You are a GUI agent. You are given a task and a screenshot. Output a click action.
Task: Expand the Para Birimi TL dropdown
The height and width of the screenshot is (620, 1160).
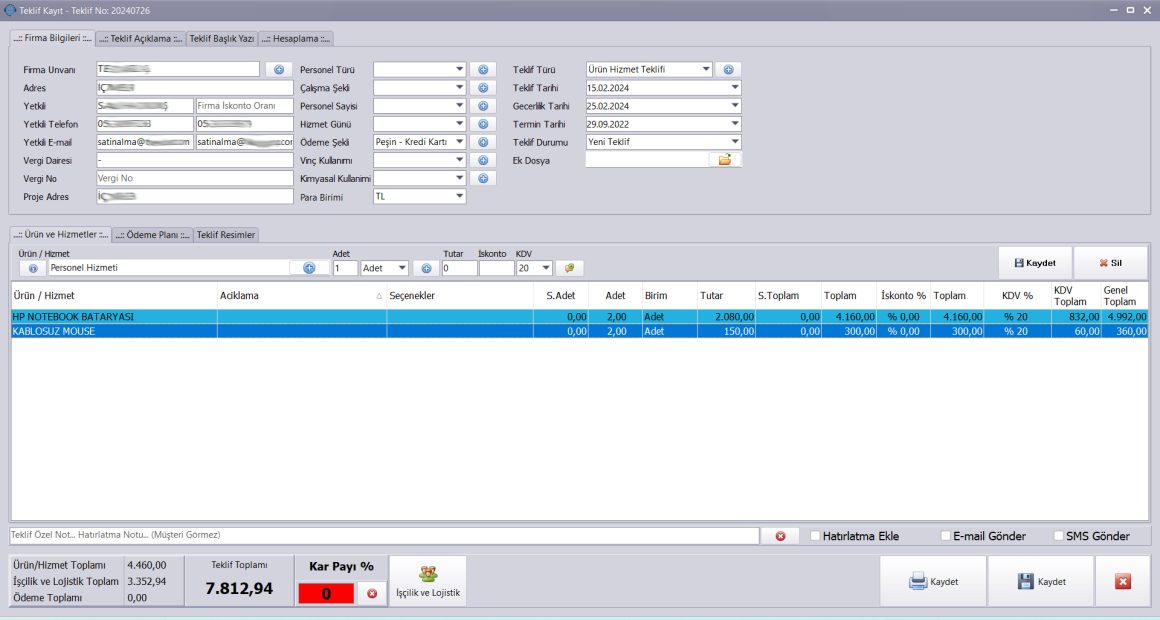(x=460, y=196)
